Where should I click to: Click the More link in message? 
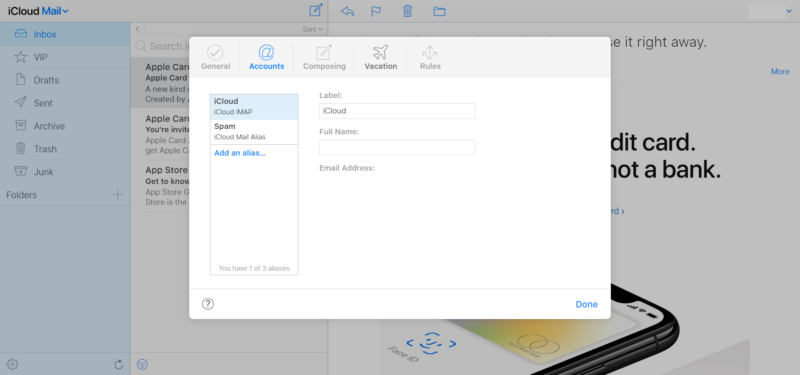[780, 71]
